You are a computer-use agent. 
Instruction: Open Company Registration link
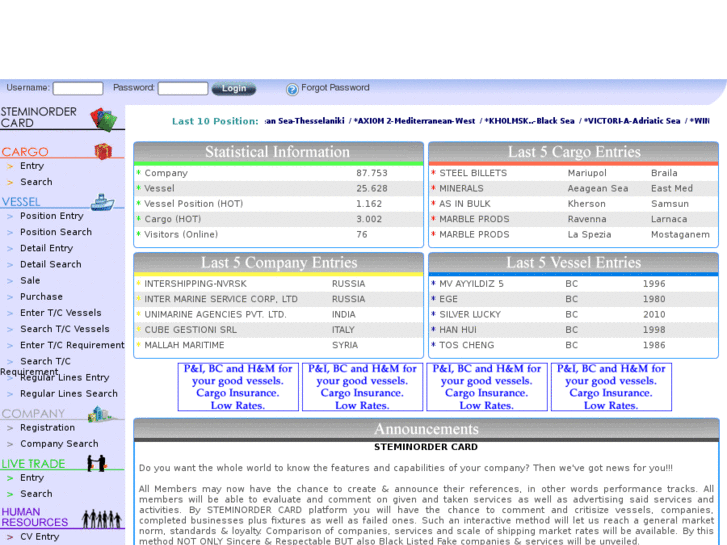(x=47, y=428)
